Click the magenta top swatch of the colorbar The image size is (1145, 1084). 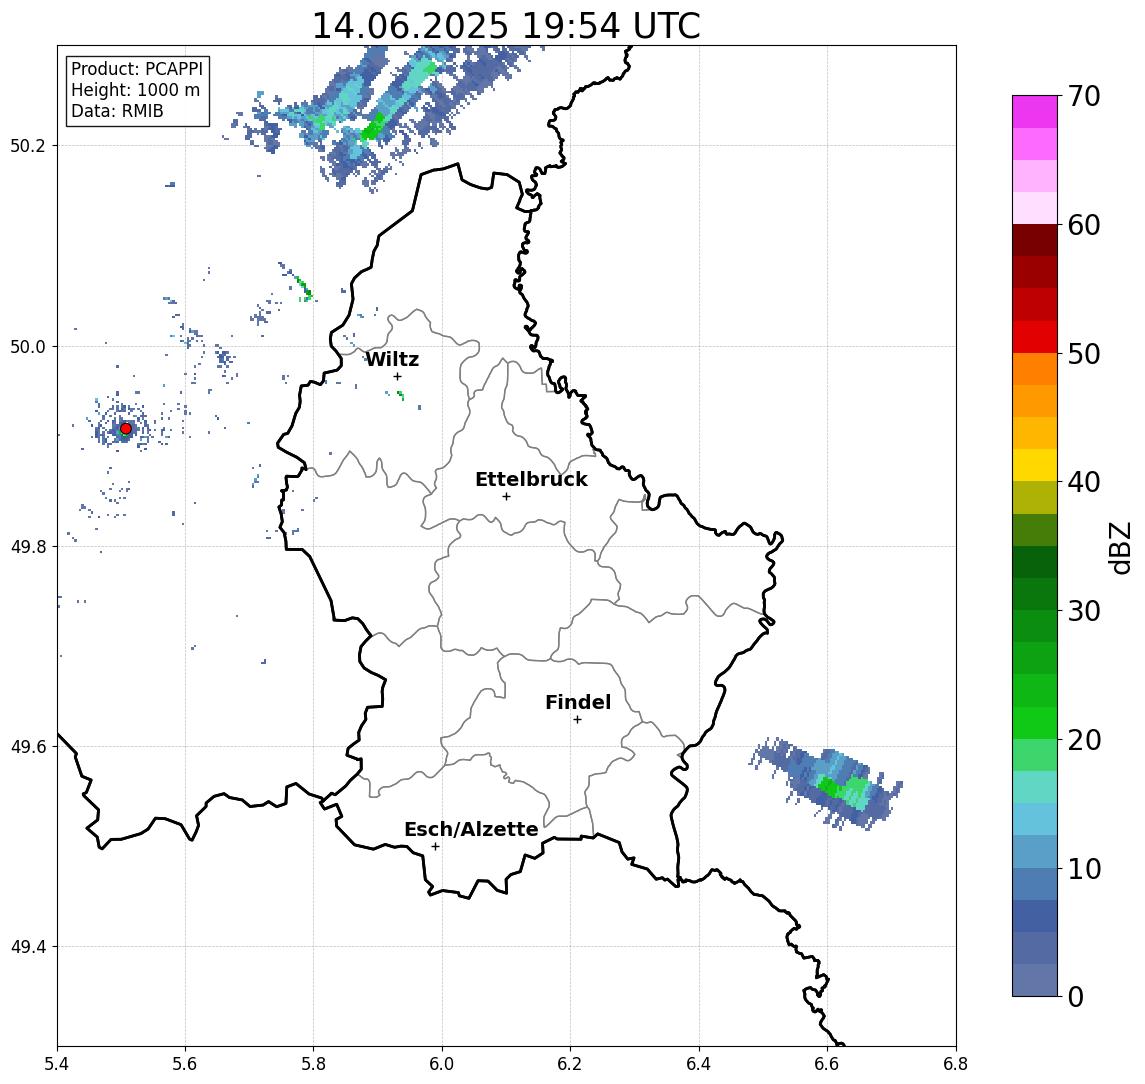1035,112
